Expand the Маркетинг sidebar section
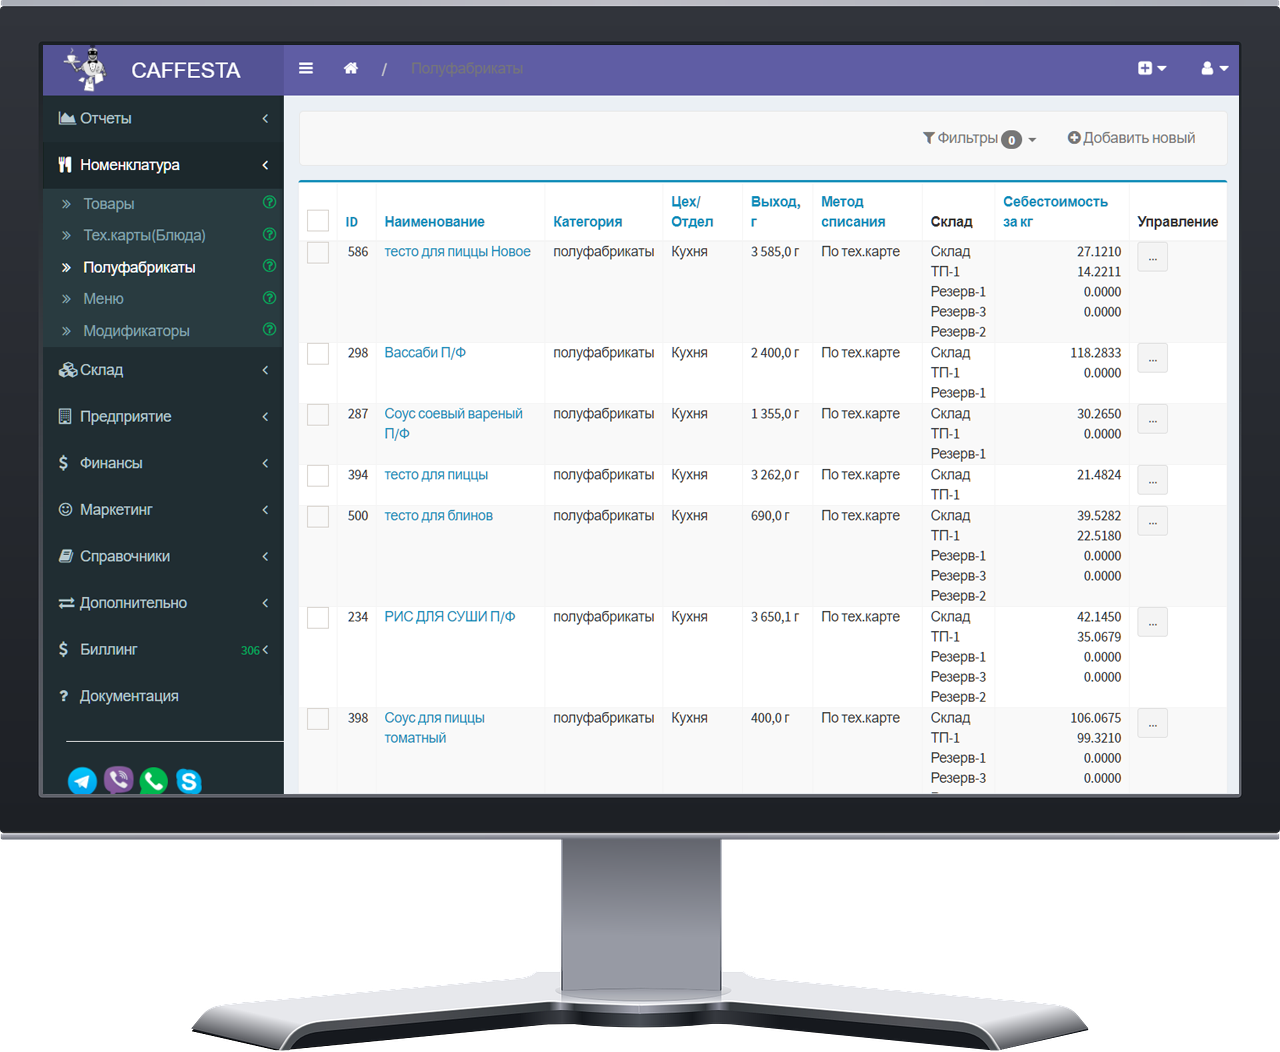 163,509
